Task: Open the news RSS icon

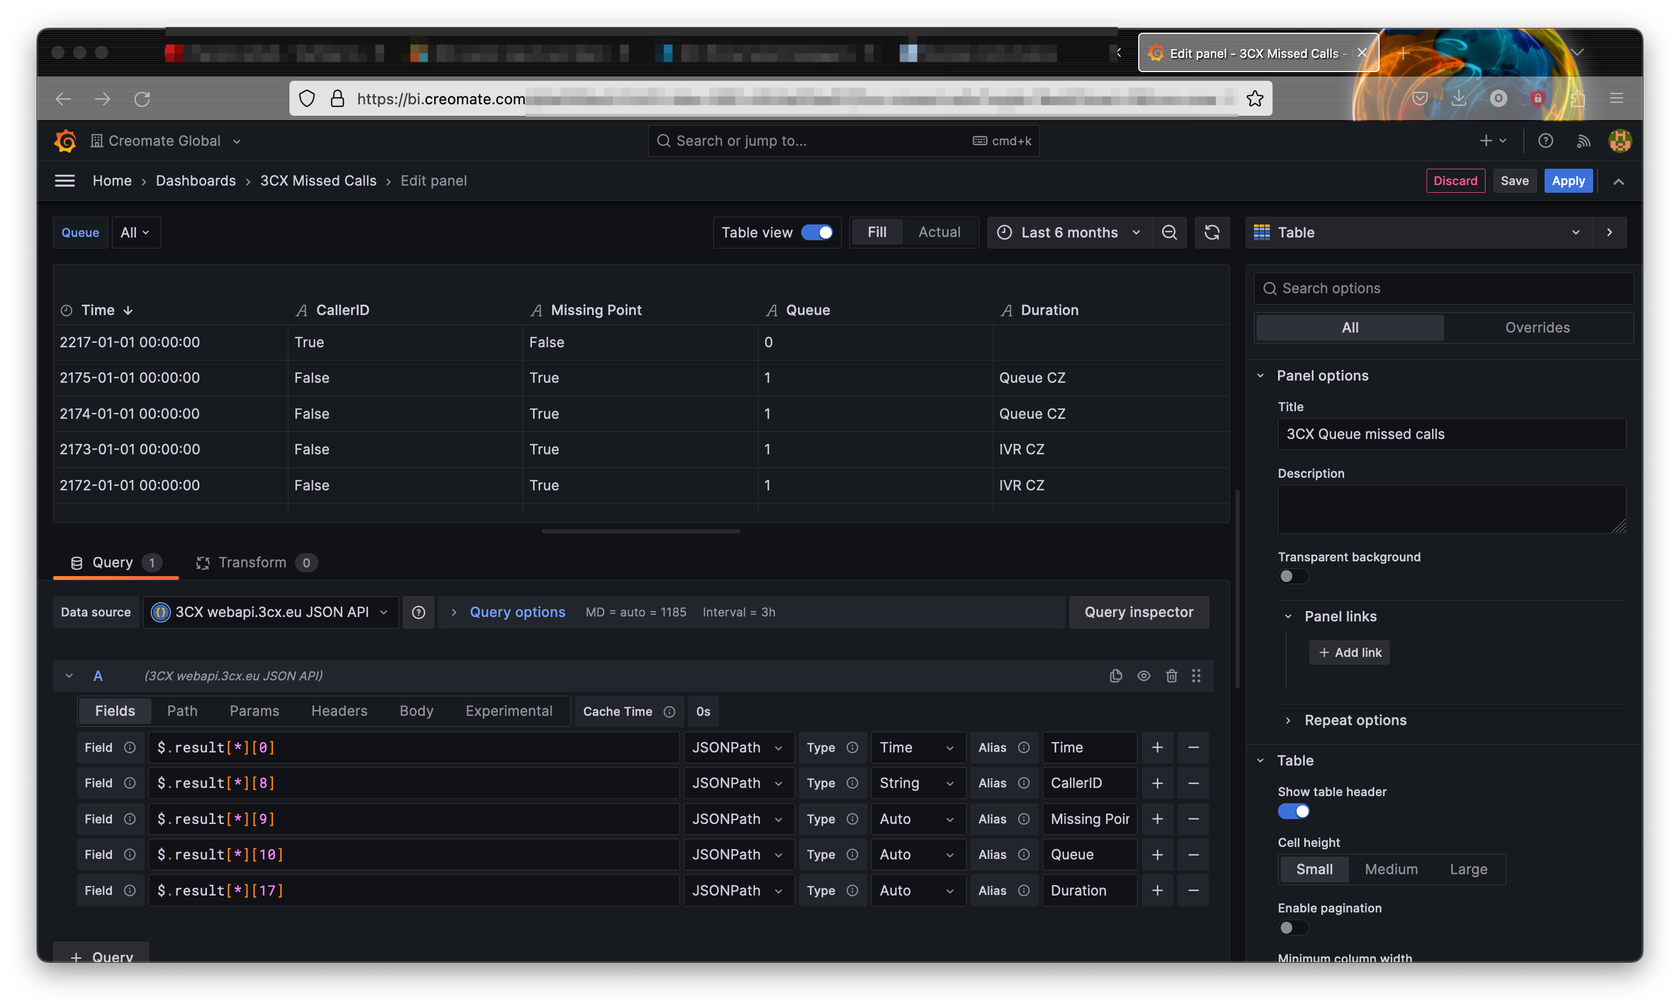Action: pos(1583,140)
